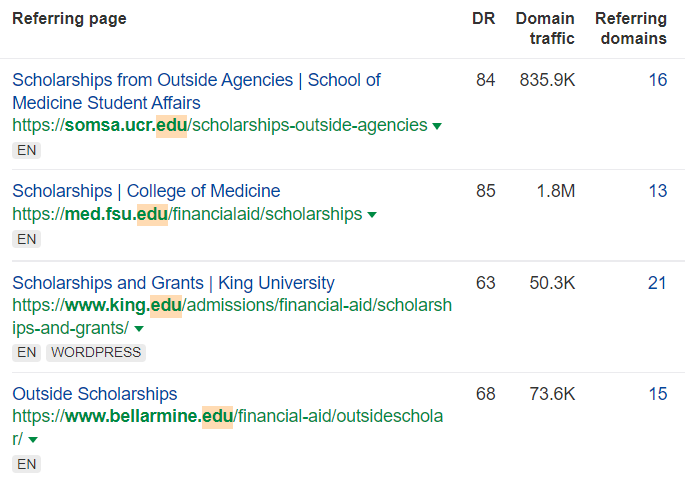Visit the www.bellarmine.edu green URL
The height and width of the screenshot is (491, 685).
tap(227, 417)
